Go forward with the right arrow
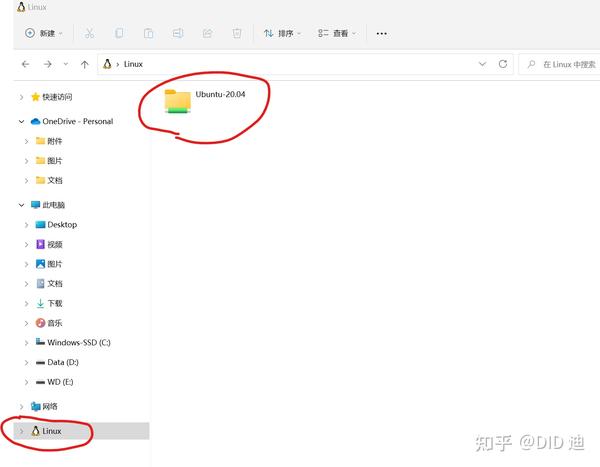This screenshot has height=467, width=600. [x=48, y=64]
